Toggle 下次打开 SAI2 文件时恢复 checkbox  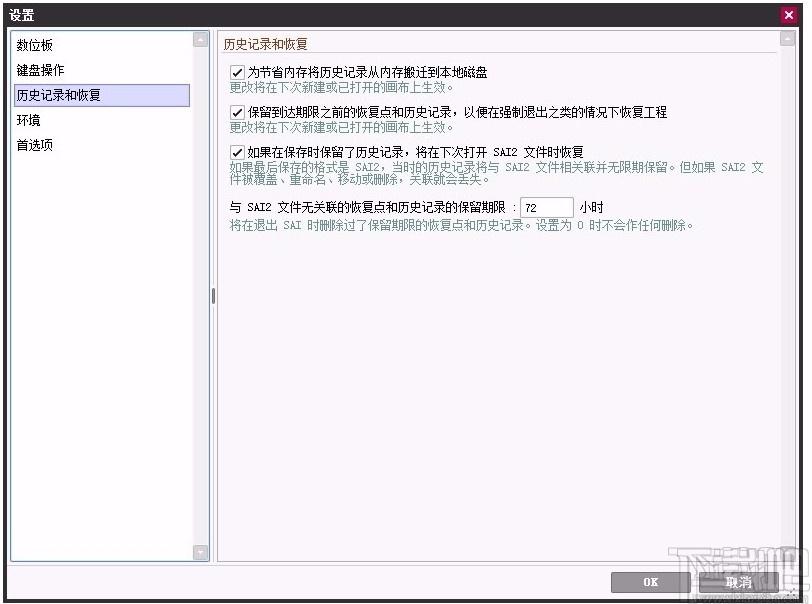click(237, 152)
